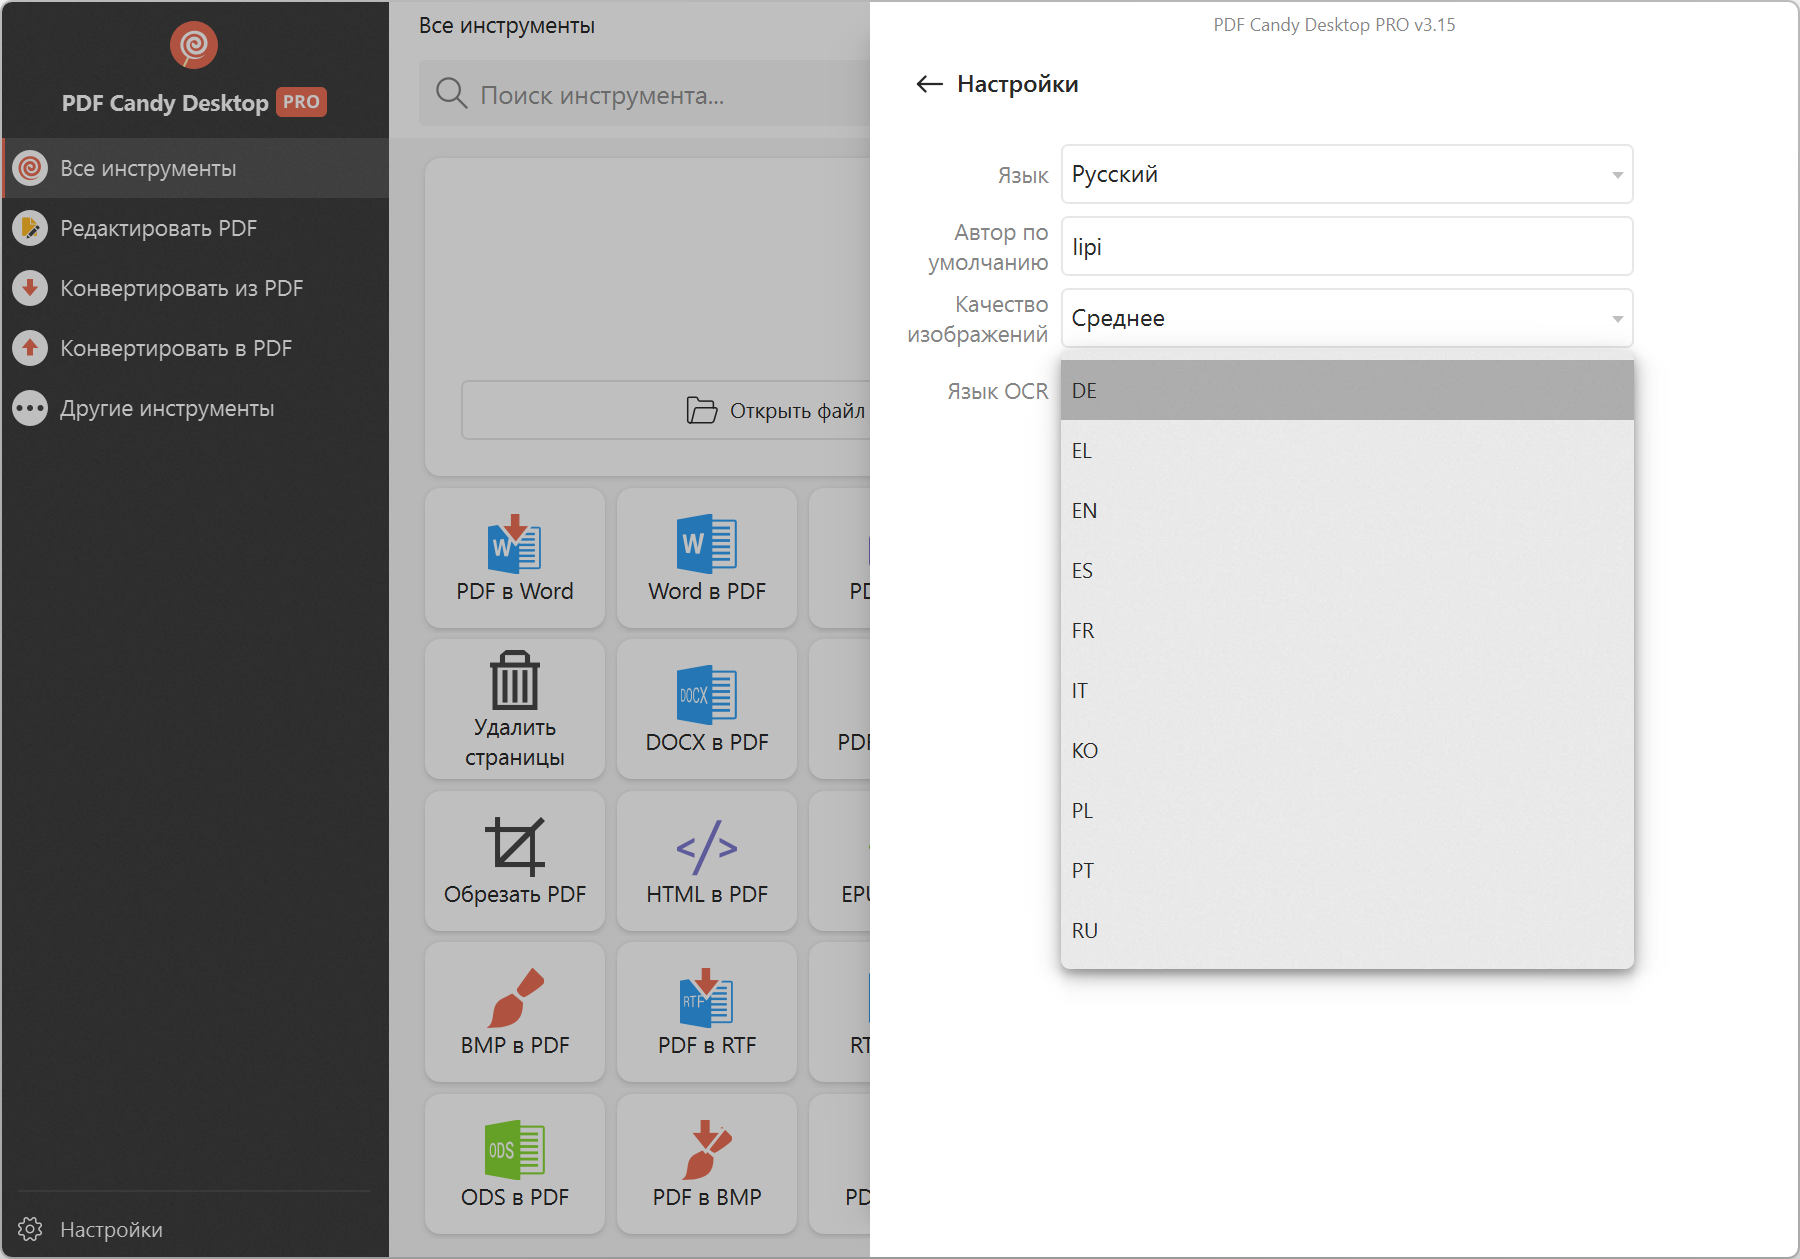Viewport: 1800px width, 1259px height.
Task: Select RU as OCR language
Action: (1347, 930)
